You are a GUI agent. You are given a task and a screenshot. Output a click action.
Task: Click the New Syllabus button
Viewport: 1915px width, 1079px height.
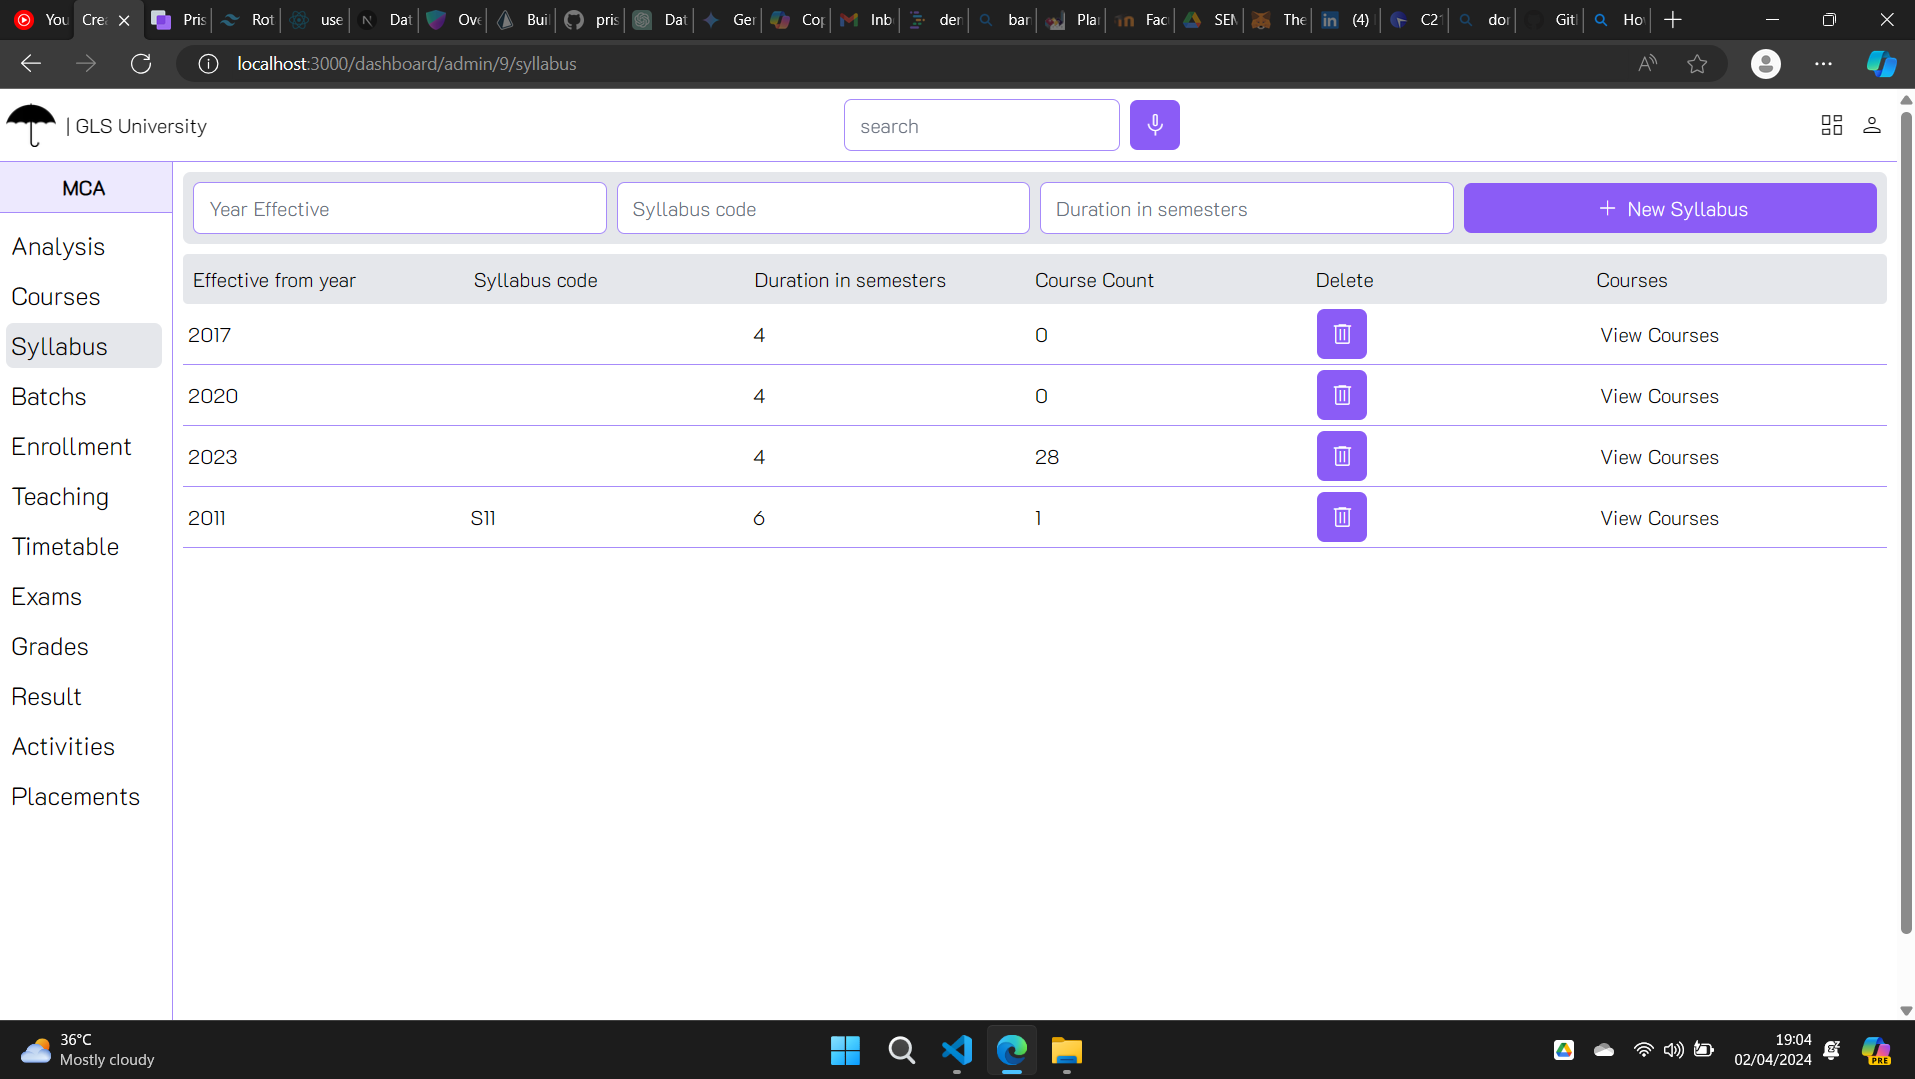point(1669,208)
